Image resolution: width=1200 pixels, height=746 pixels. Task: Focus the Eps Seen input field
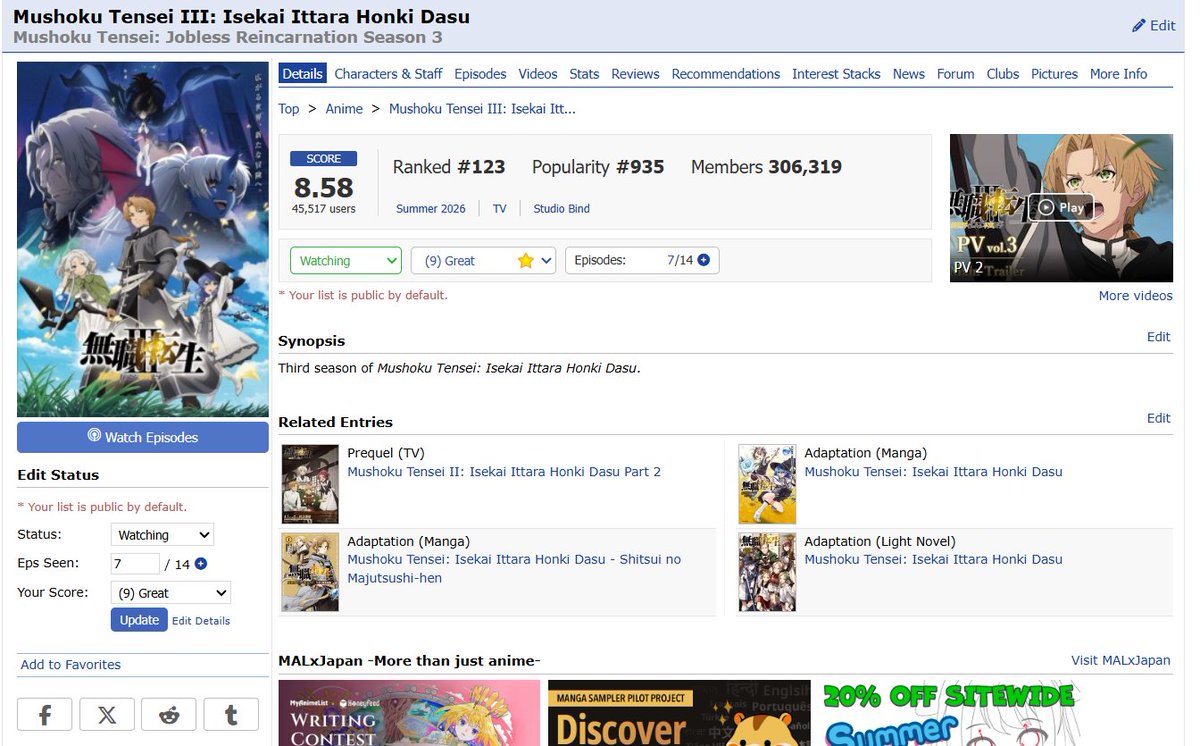coord(135,564)
